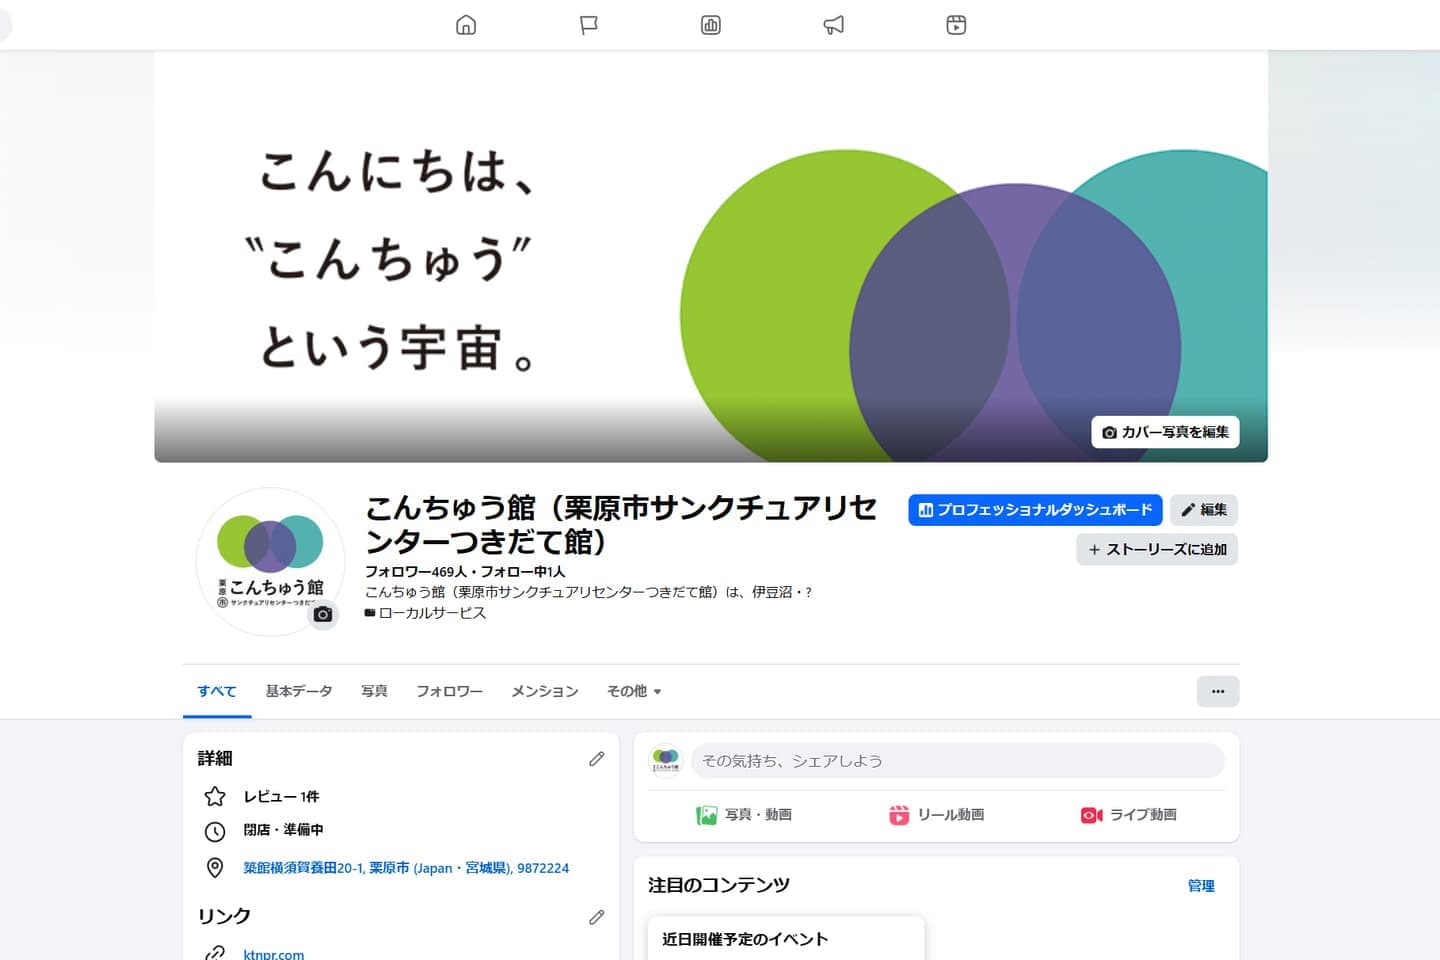Screen dimensions: 1440x960
Task: Open the Pages flag icon
Action: click(x=589, y=25)
